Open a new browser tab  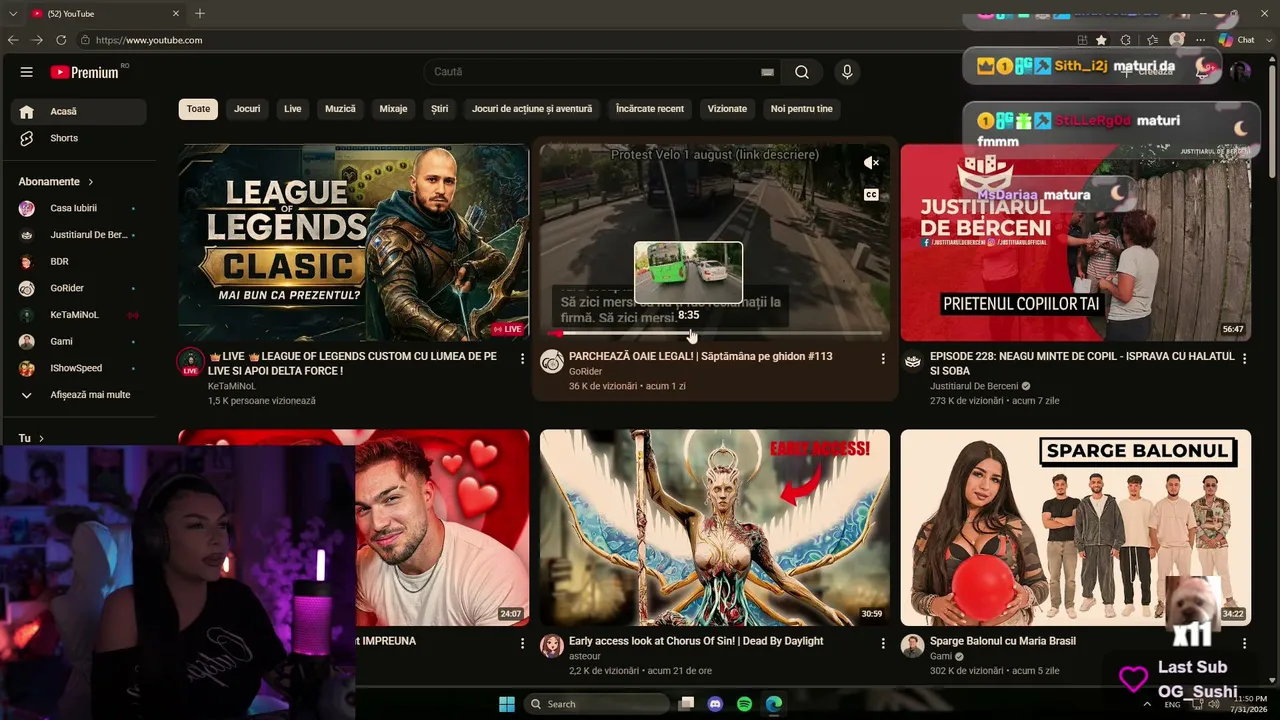200,13
